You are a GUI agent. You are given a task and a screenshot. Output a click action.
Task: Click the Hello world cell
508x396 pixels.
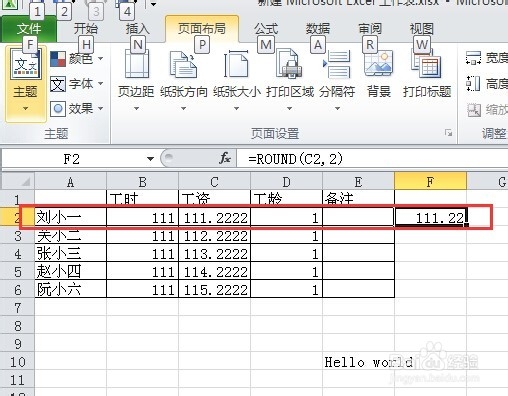[x=358, y=362]
